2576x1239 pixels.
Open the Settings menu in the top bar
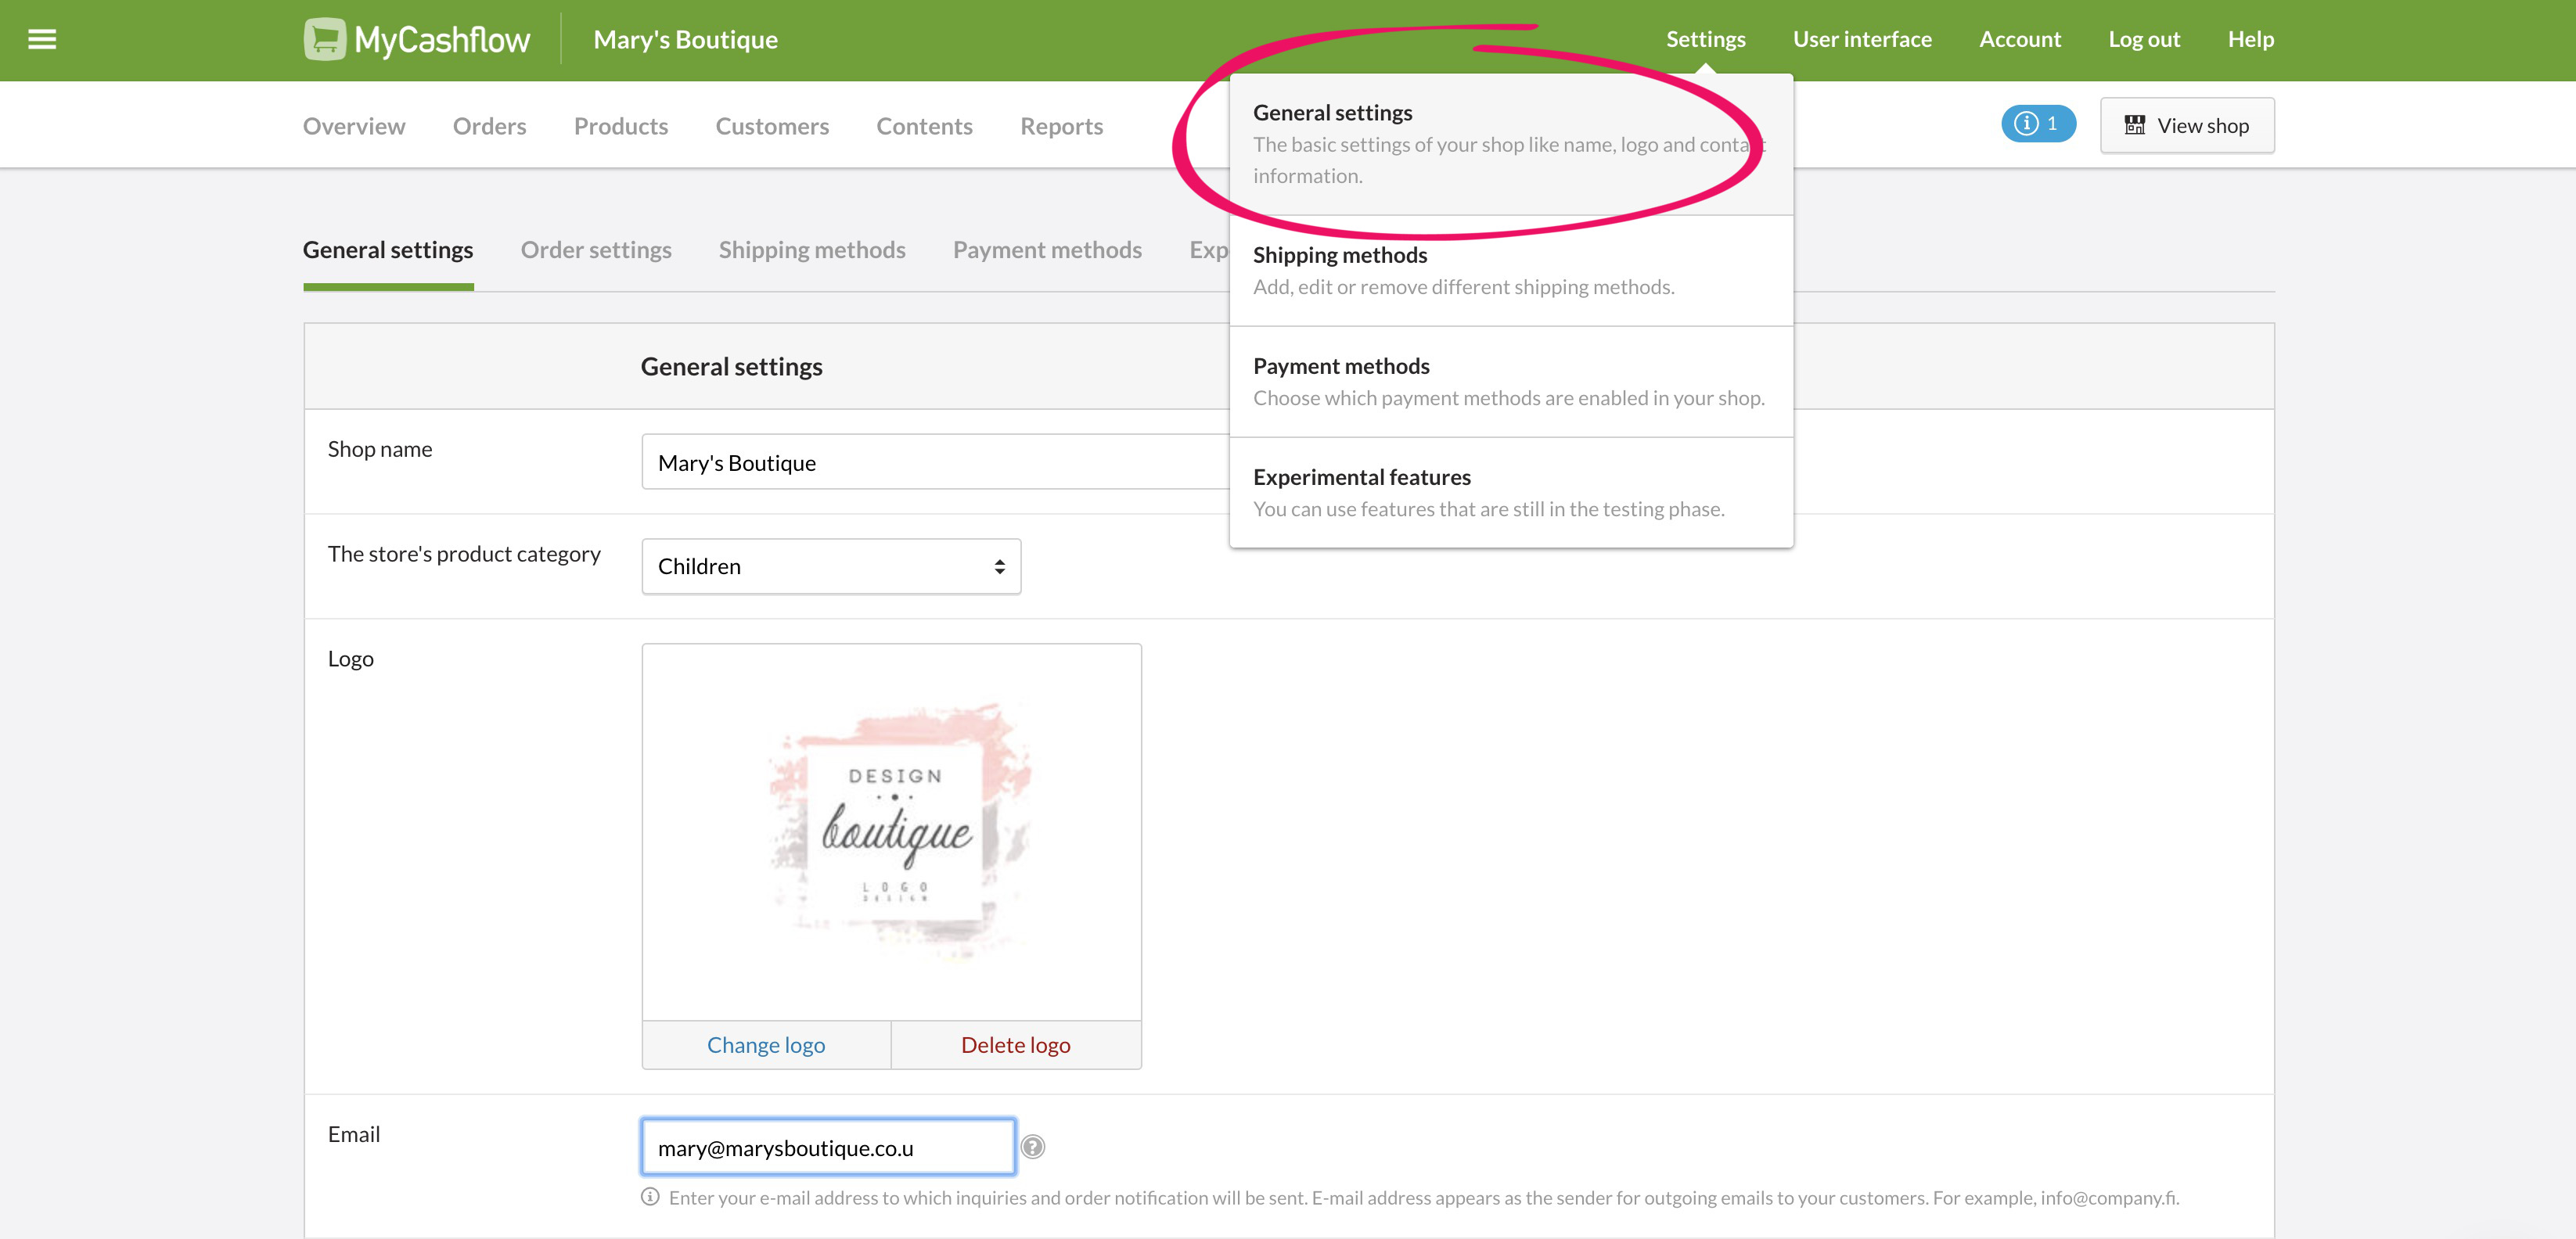[x=1705, y=39]
